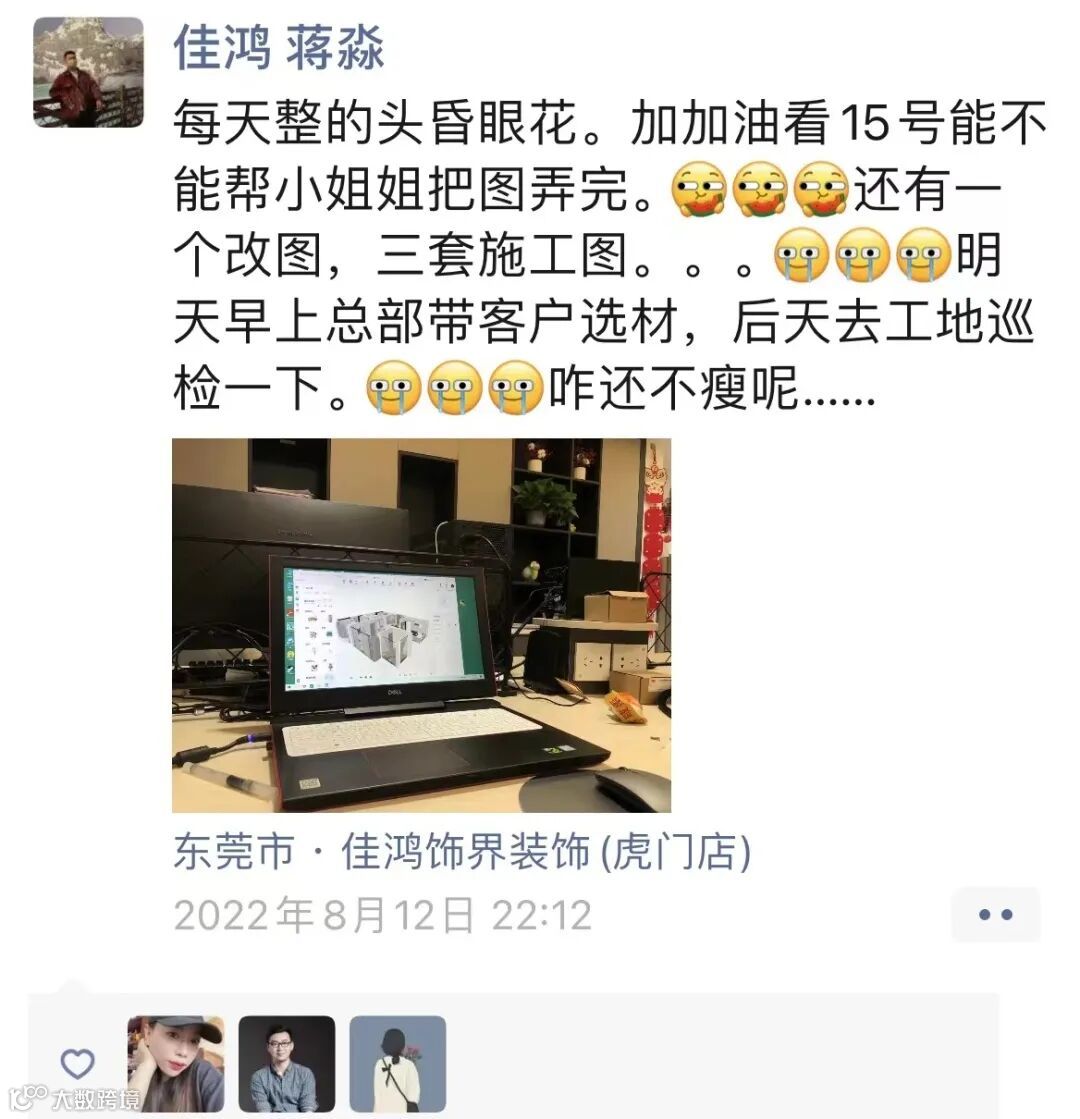Tap first crying emoji after 三套施工图

tap(802, 255)
